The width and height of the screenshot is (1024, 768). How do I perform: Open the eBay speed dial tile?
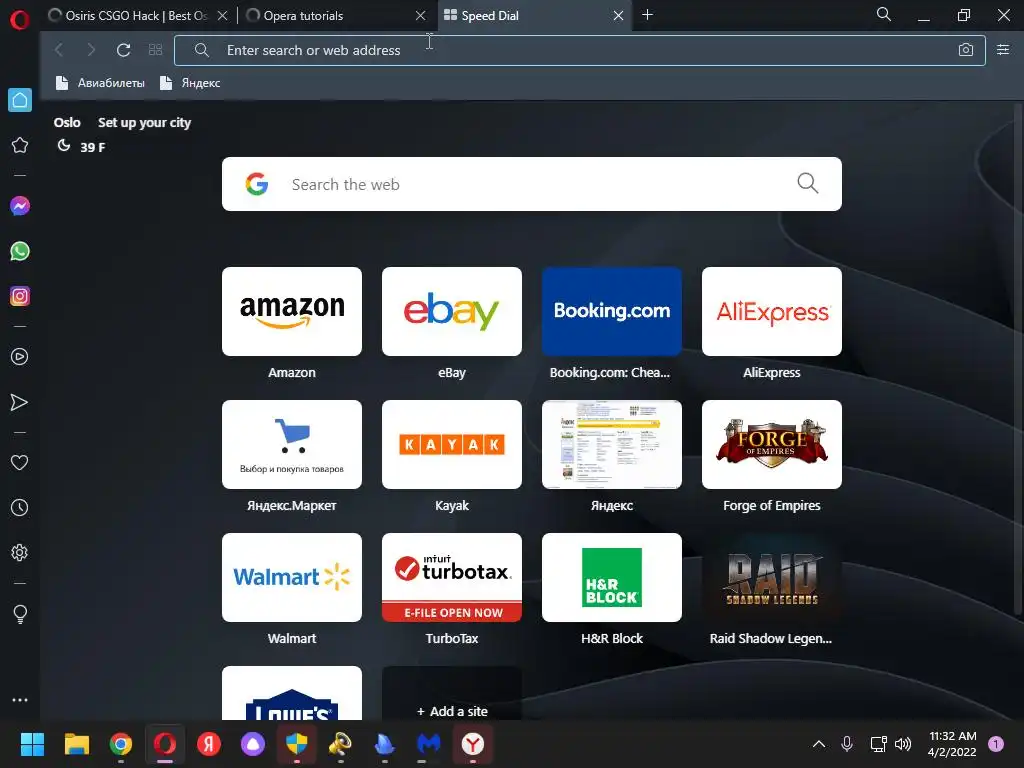coord(452,312)
